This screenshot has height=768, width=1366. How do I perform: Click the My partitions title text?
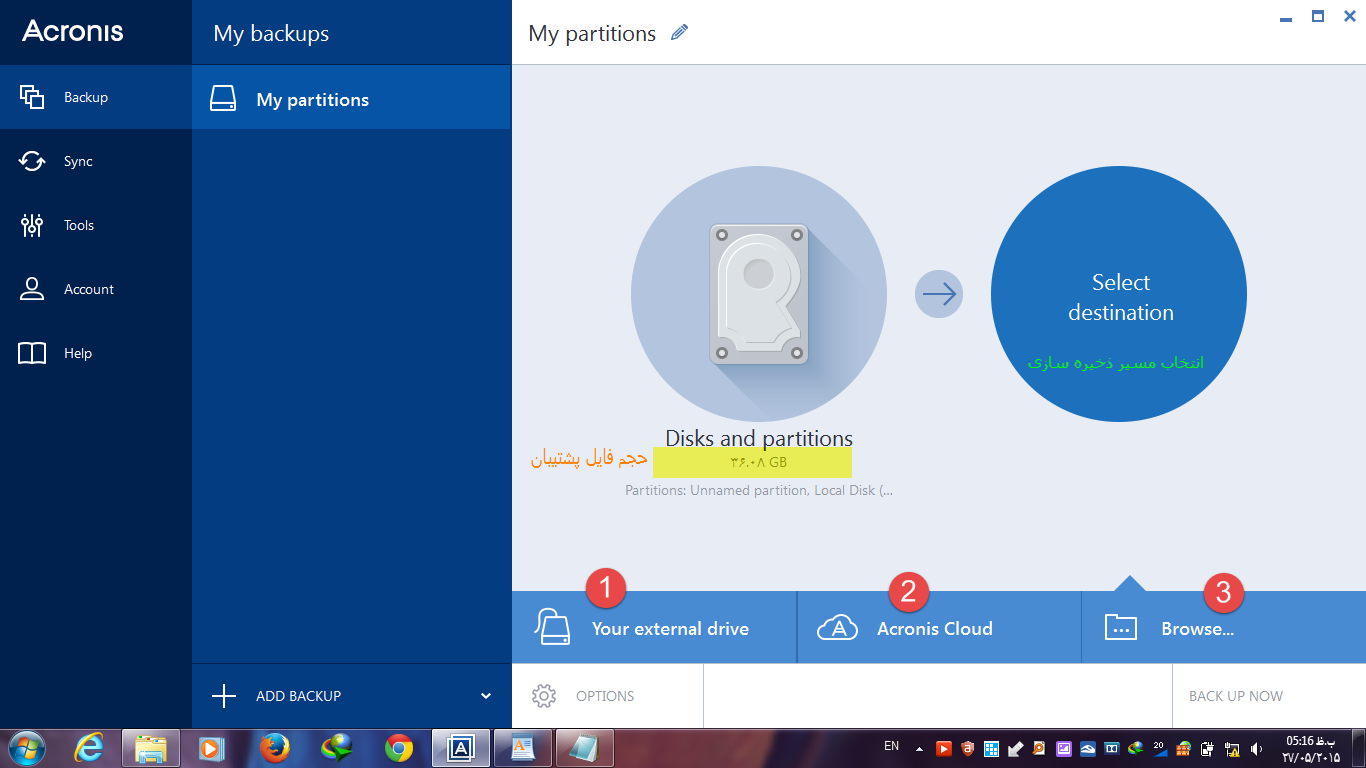592,33
